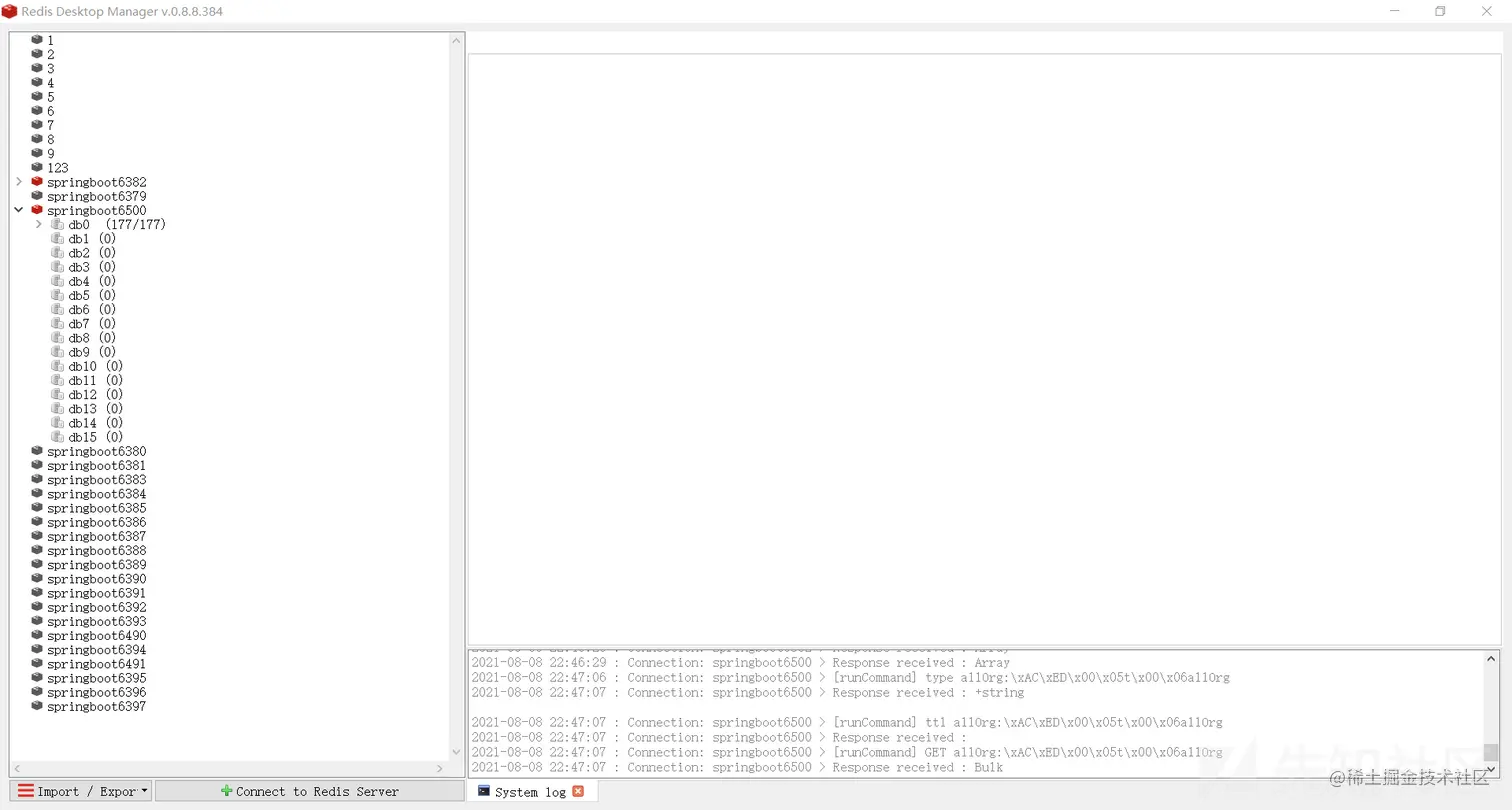Screen dimensions: 1512x810
Task: Click the db10 database icon
Action: click(x=58, y=366)
